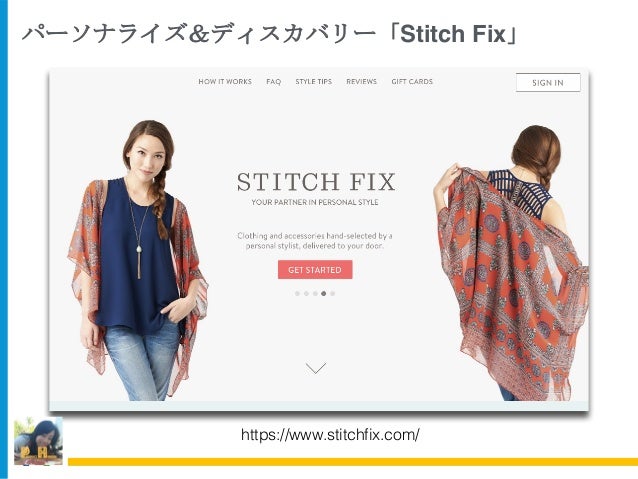
Task: Click the presenter avatar thumbnail at bottom-left
Action: tap(38, 441)
